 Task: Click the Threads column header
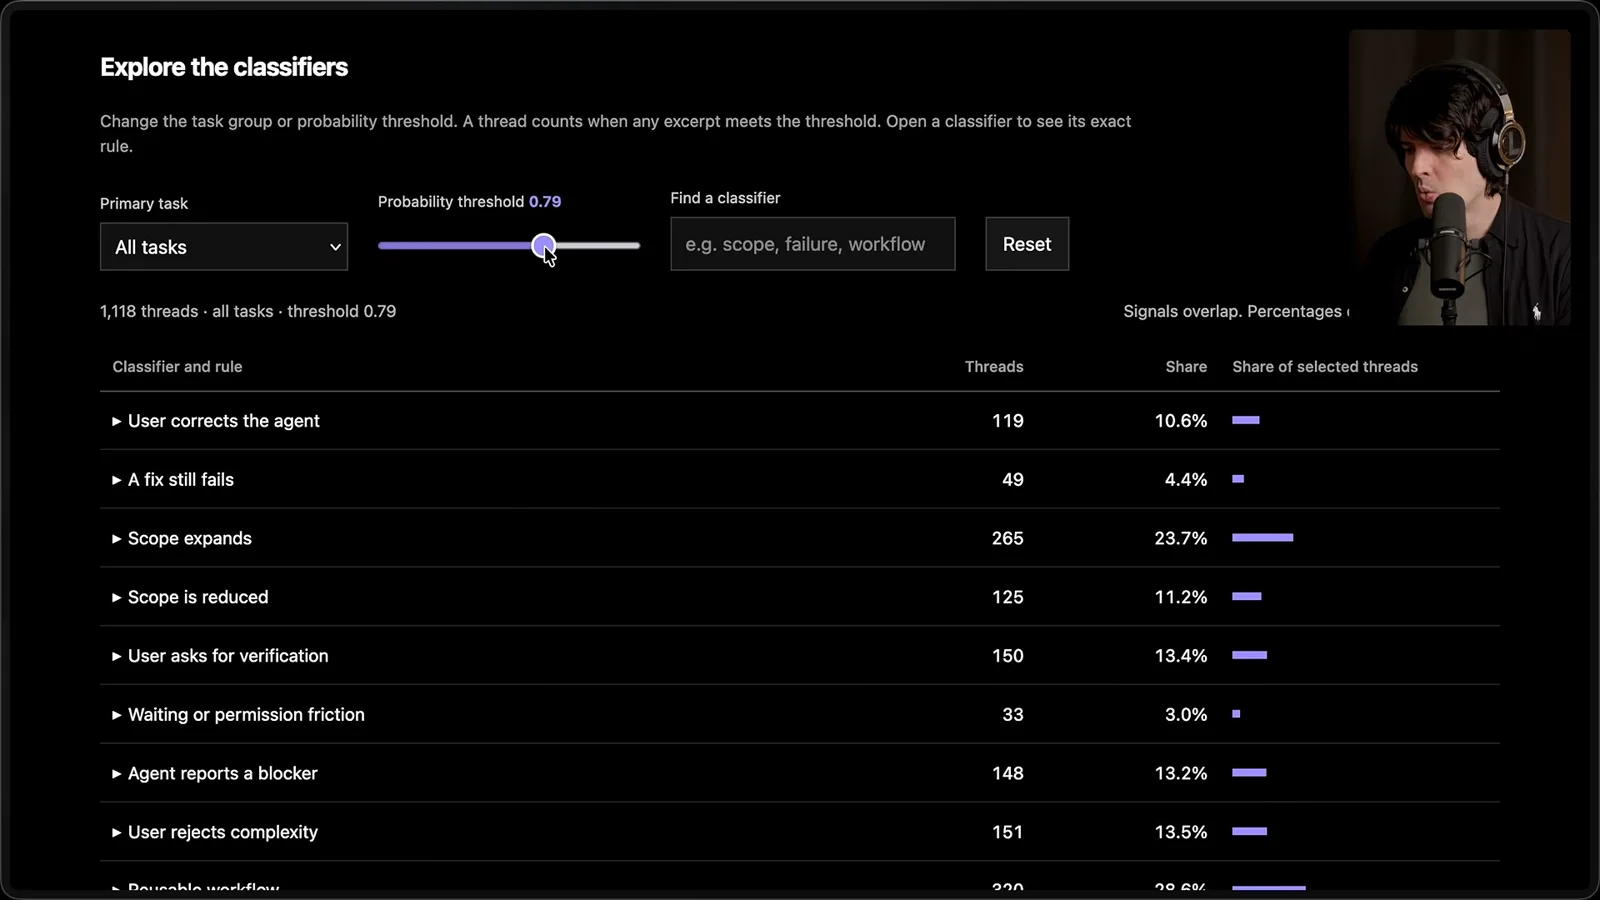click(x=994, y=367)
